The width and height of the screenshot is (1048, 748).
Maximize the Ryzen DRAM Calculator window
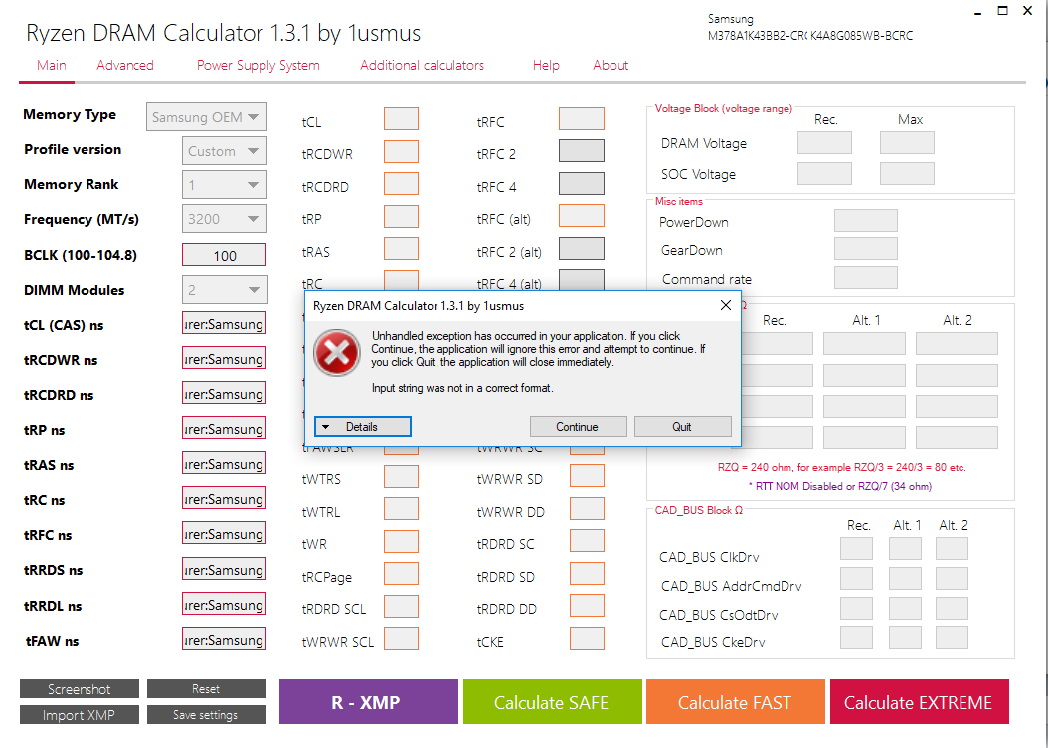1003,10
